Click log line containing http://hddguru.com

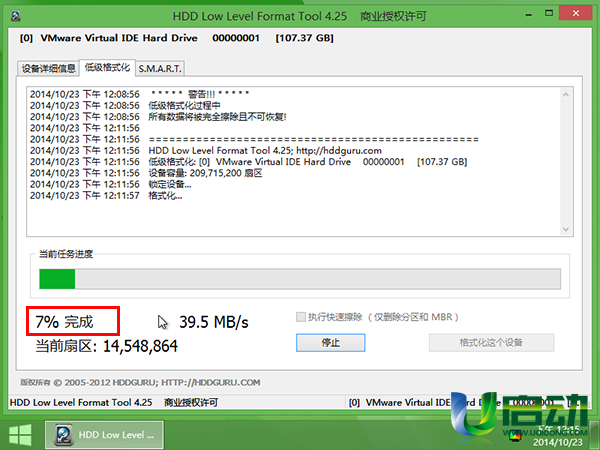265,150
